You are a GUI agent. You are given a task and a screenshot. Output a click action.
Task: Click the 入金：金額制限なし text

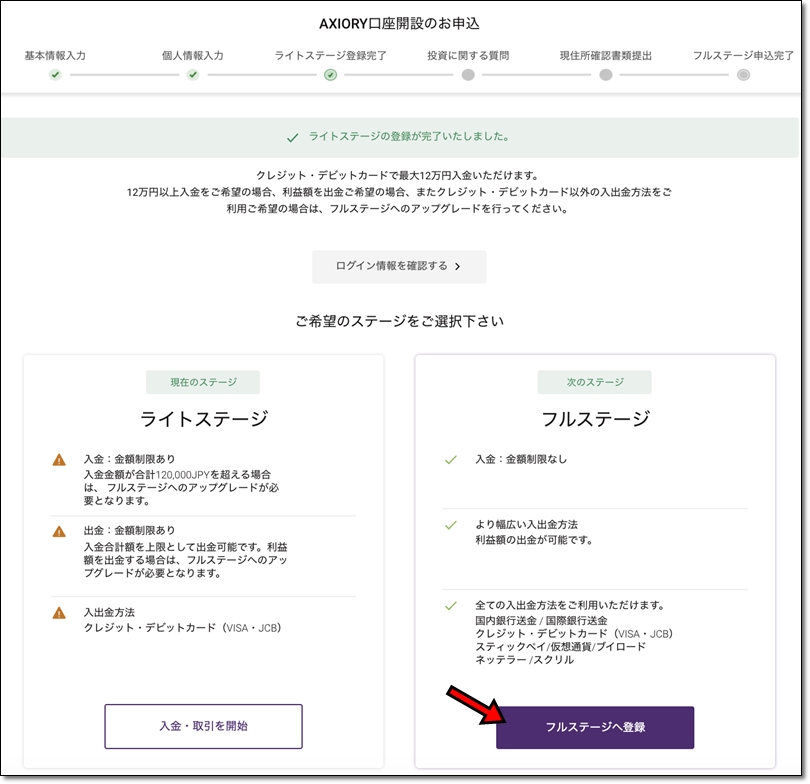click(x=521, y=459)
